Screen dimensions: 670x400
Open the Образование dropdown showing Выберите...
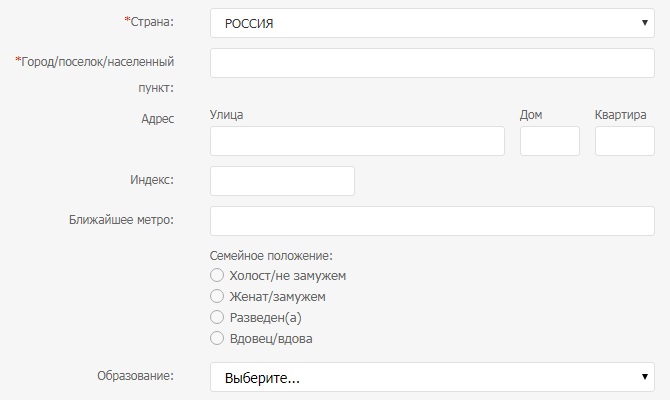432,377
